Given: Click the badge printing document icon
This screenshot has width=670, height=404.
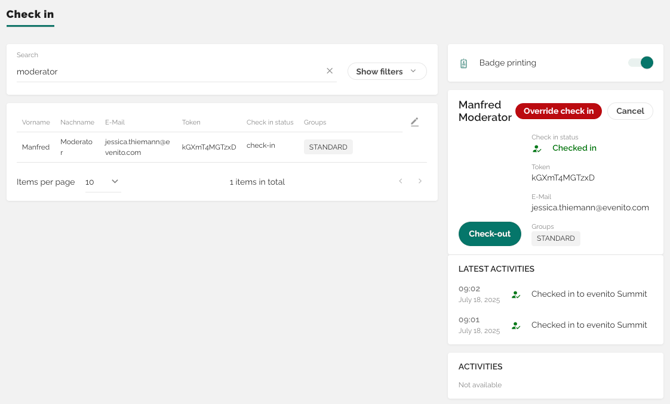Looking at the screenshot, I should (463, 63).
